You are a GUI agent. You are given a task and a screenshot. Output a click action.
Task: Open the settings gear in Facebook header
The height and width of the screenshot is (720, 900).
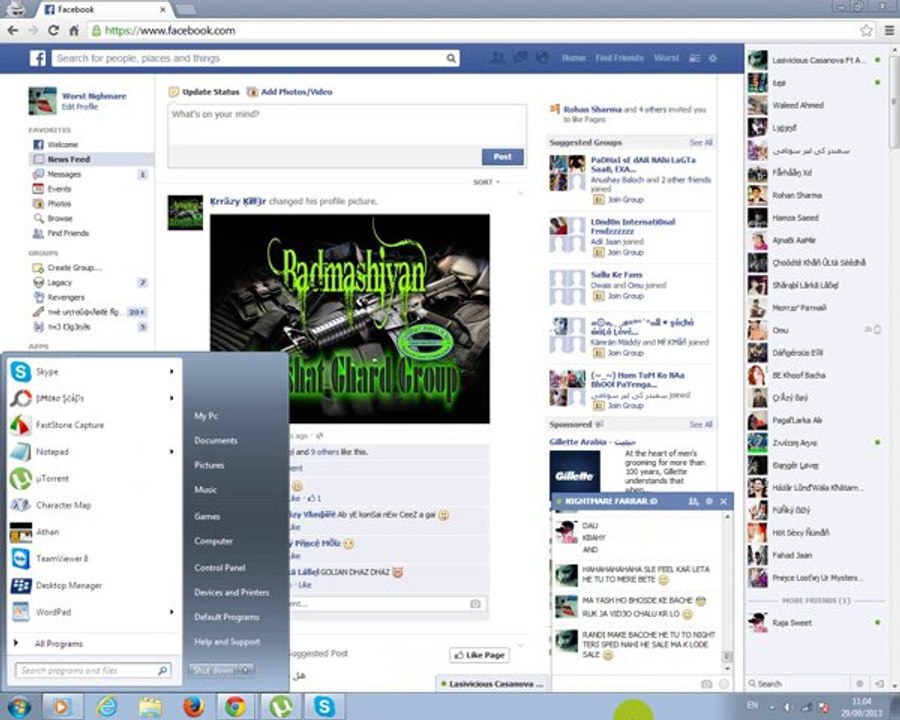pos(712,58)
